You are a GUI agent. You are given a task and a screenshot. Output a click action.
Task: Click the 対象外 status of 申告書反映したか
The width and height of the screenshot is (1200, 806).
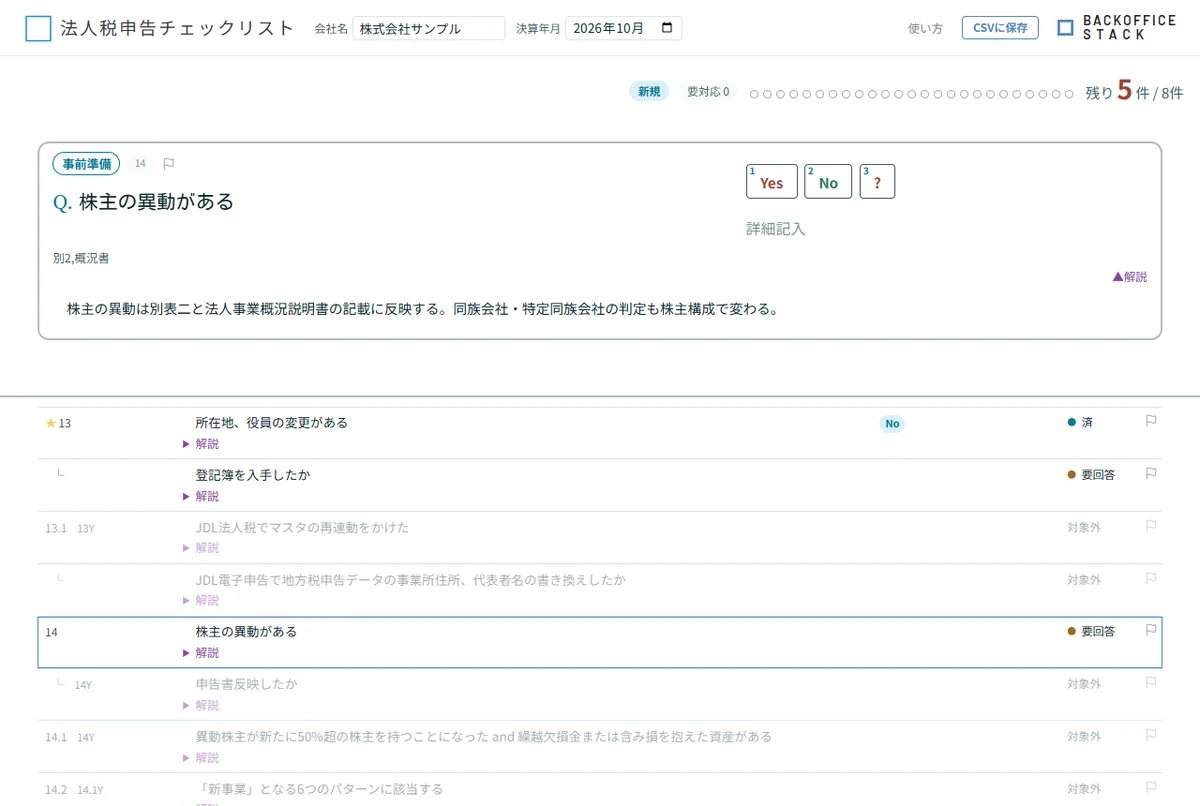coord(1084,684)
